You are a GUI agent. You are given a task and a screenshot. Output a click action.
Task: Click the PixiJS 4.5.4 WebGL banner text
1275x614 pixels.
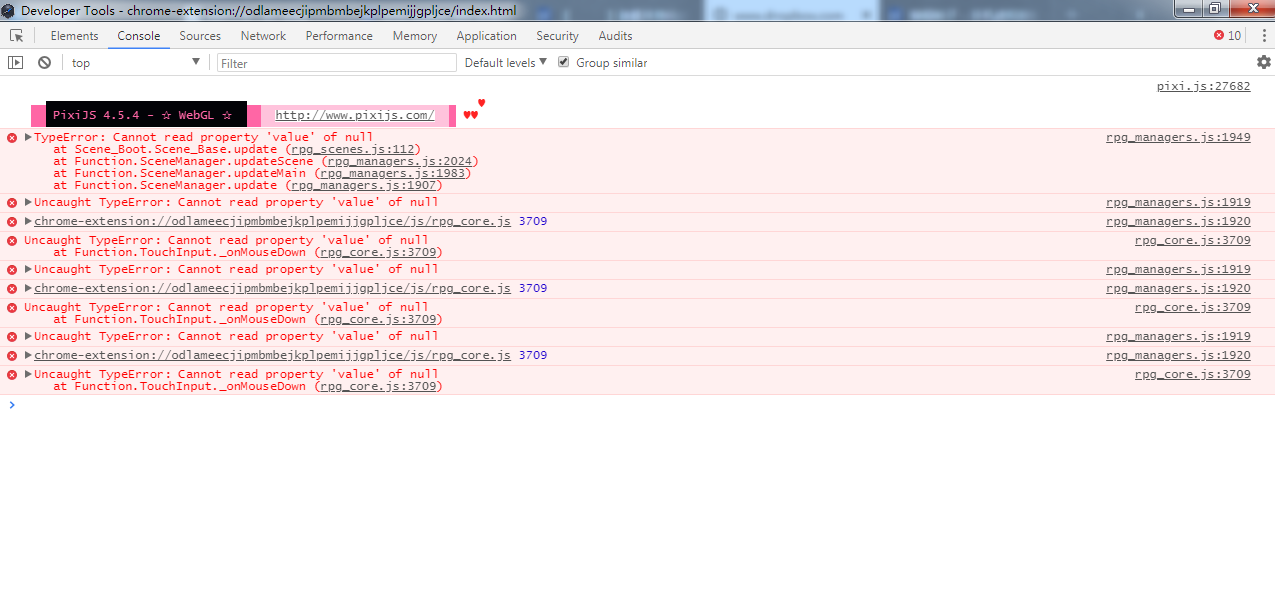pos(143,115)
